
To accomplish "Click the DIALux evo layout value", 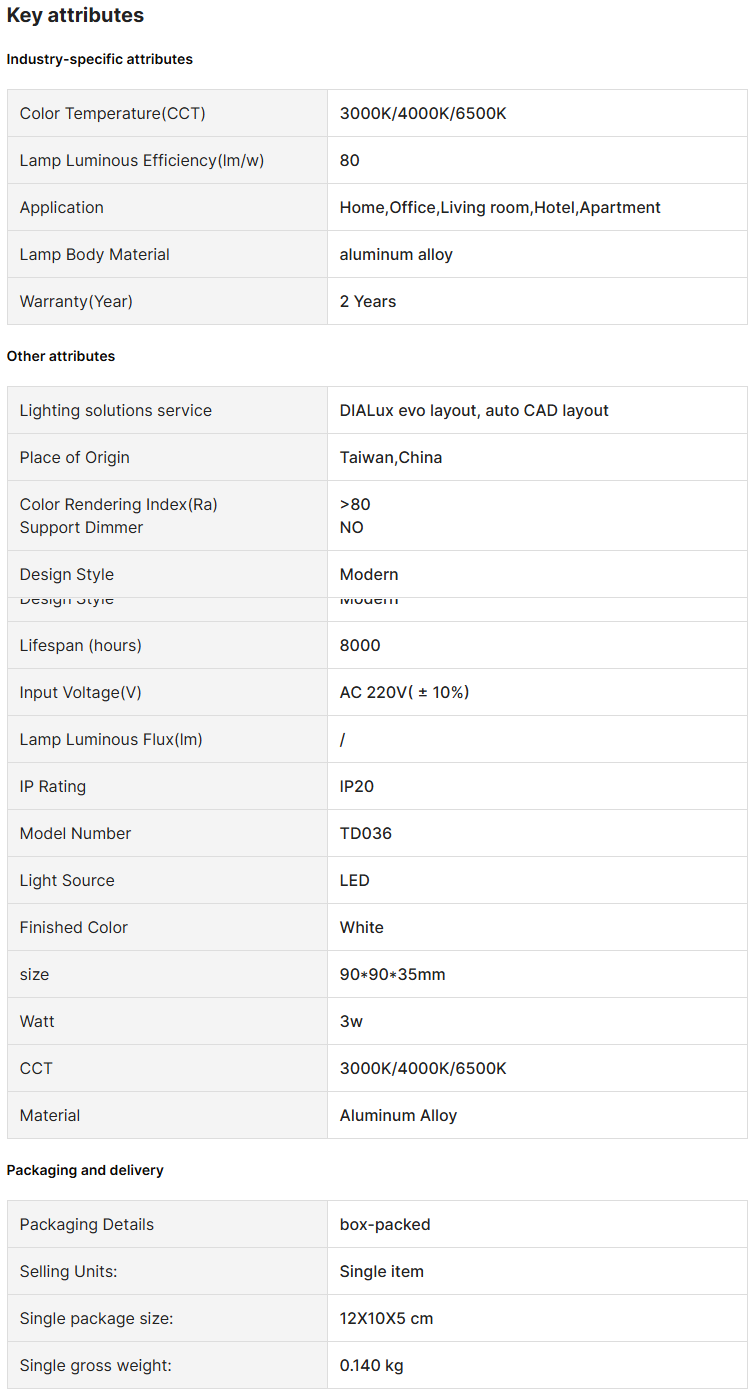I will click(474, 411).
